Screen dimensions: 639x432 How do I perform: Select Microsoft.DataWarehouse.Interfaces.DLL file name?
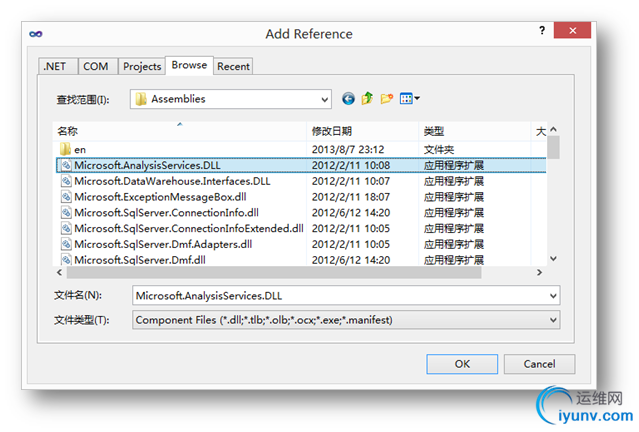coord(172,181)
